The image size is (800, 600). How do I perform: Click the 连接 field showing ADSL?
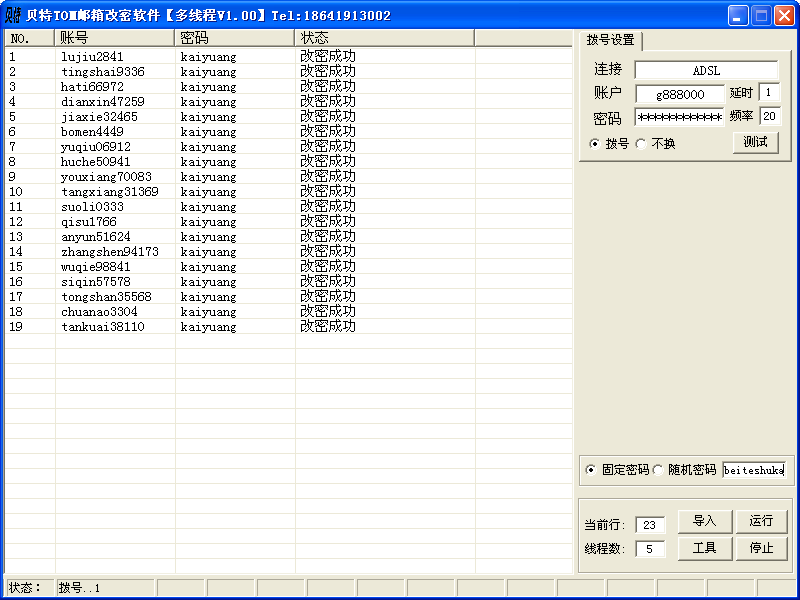[706, 71]
